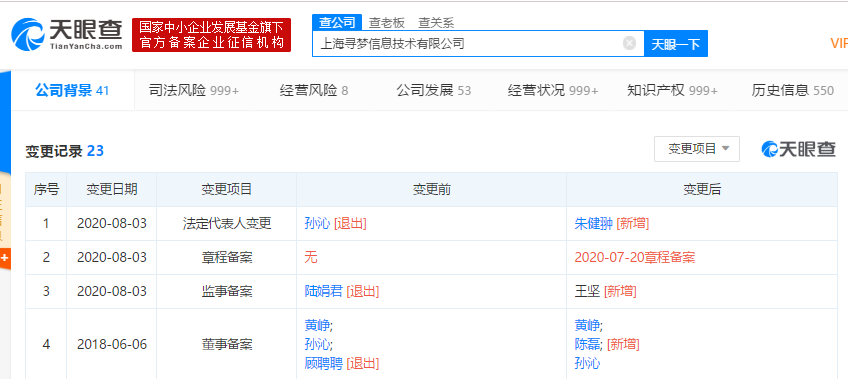Open 陈磊 profile link
The height and width of the screenshot is (379, 848).
point(587,344)
